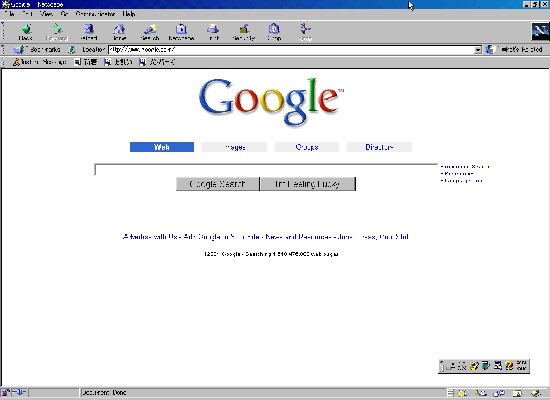This screenshot has height=400, width=550.
Task: Open the What's Related menu
Action: point(514,49)
